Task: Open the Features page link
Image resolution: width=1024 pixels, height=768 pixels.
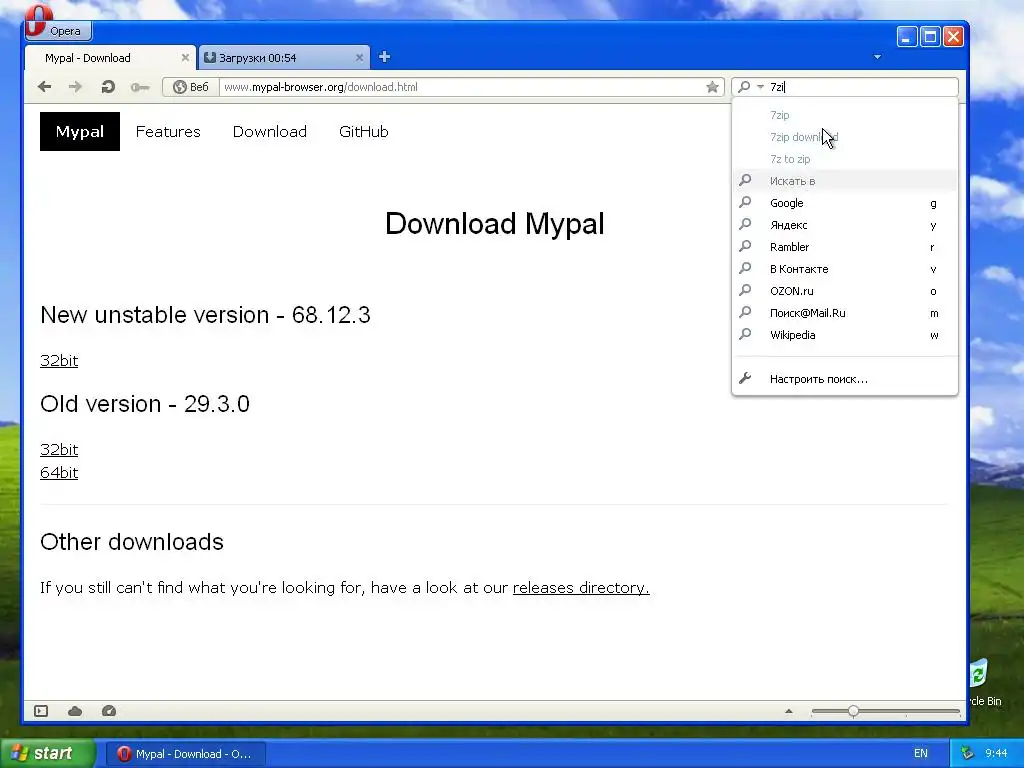Action: click(168, 131)
